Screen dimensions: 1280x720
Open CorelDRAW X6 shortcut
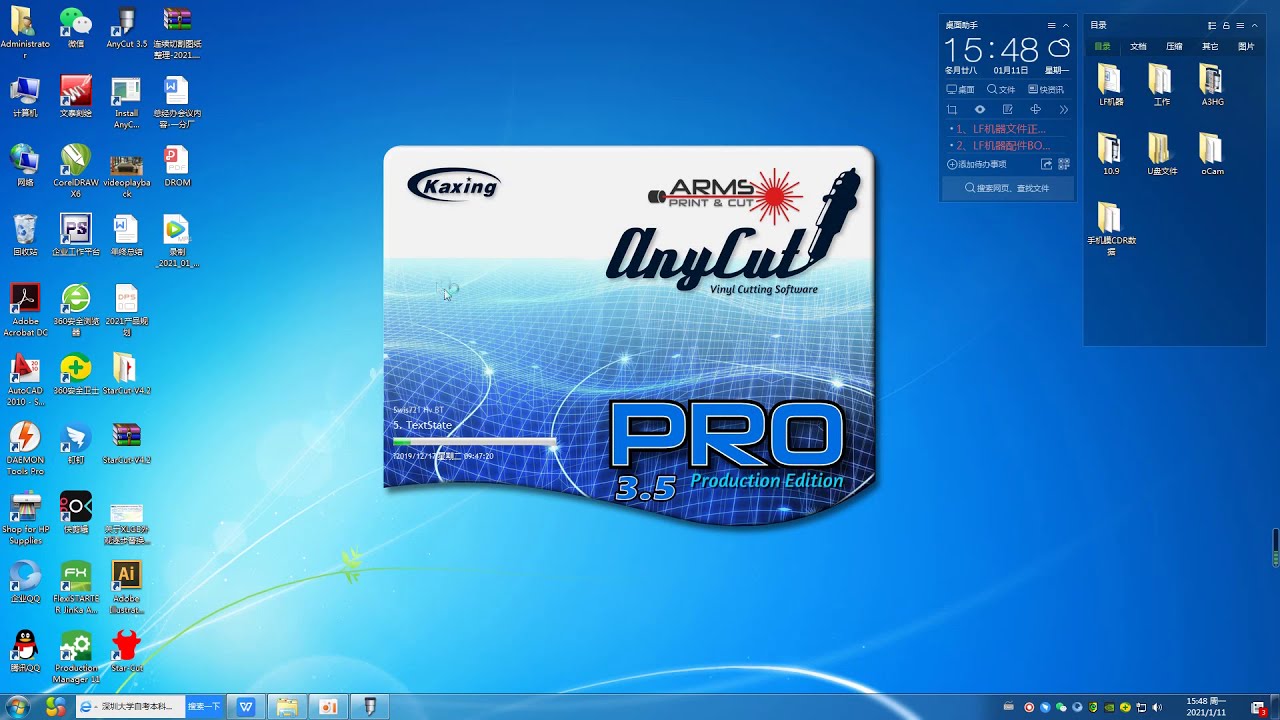[x=76, y=171]
